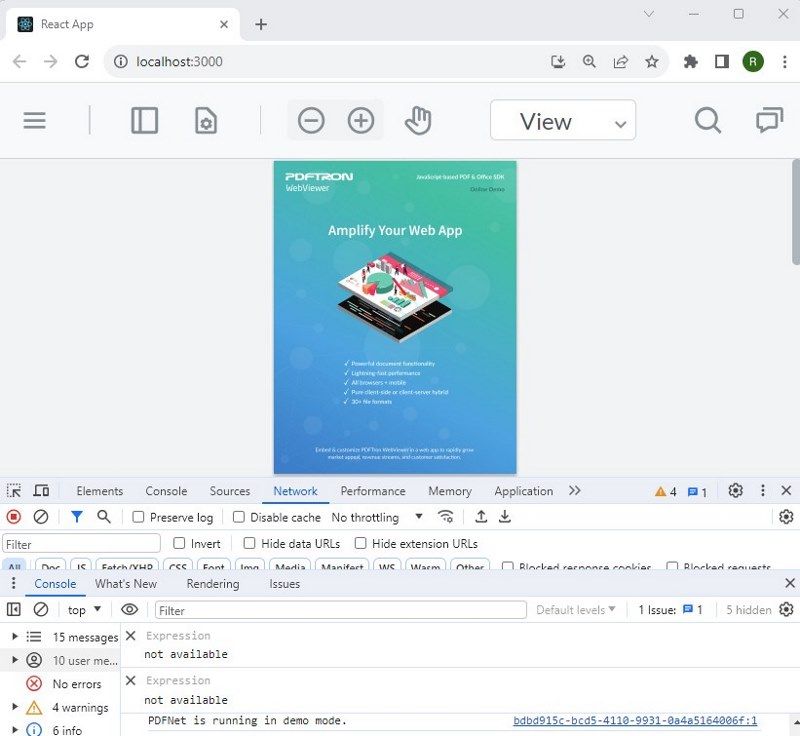Open Network panel settings gear
Image resolution: width=800 pixels, height=736 pixels.
pos(786,517)
